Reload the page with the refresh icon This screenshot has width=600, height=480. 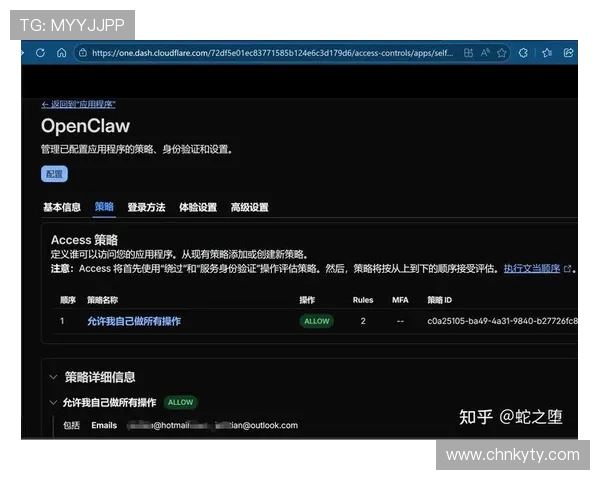click(40, 53)
